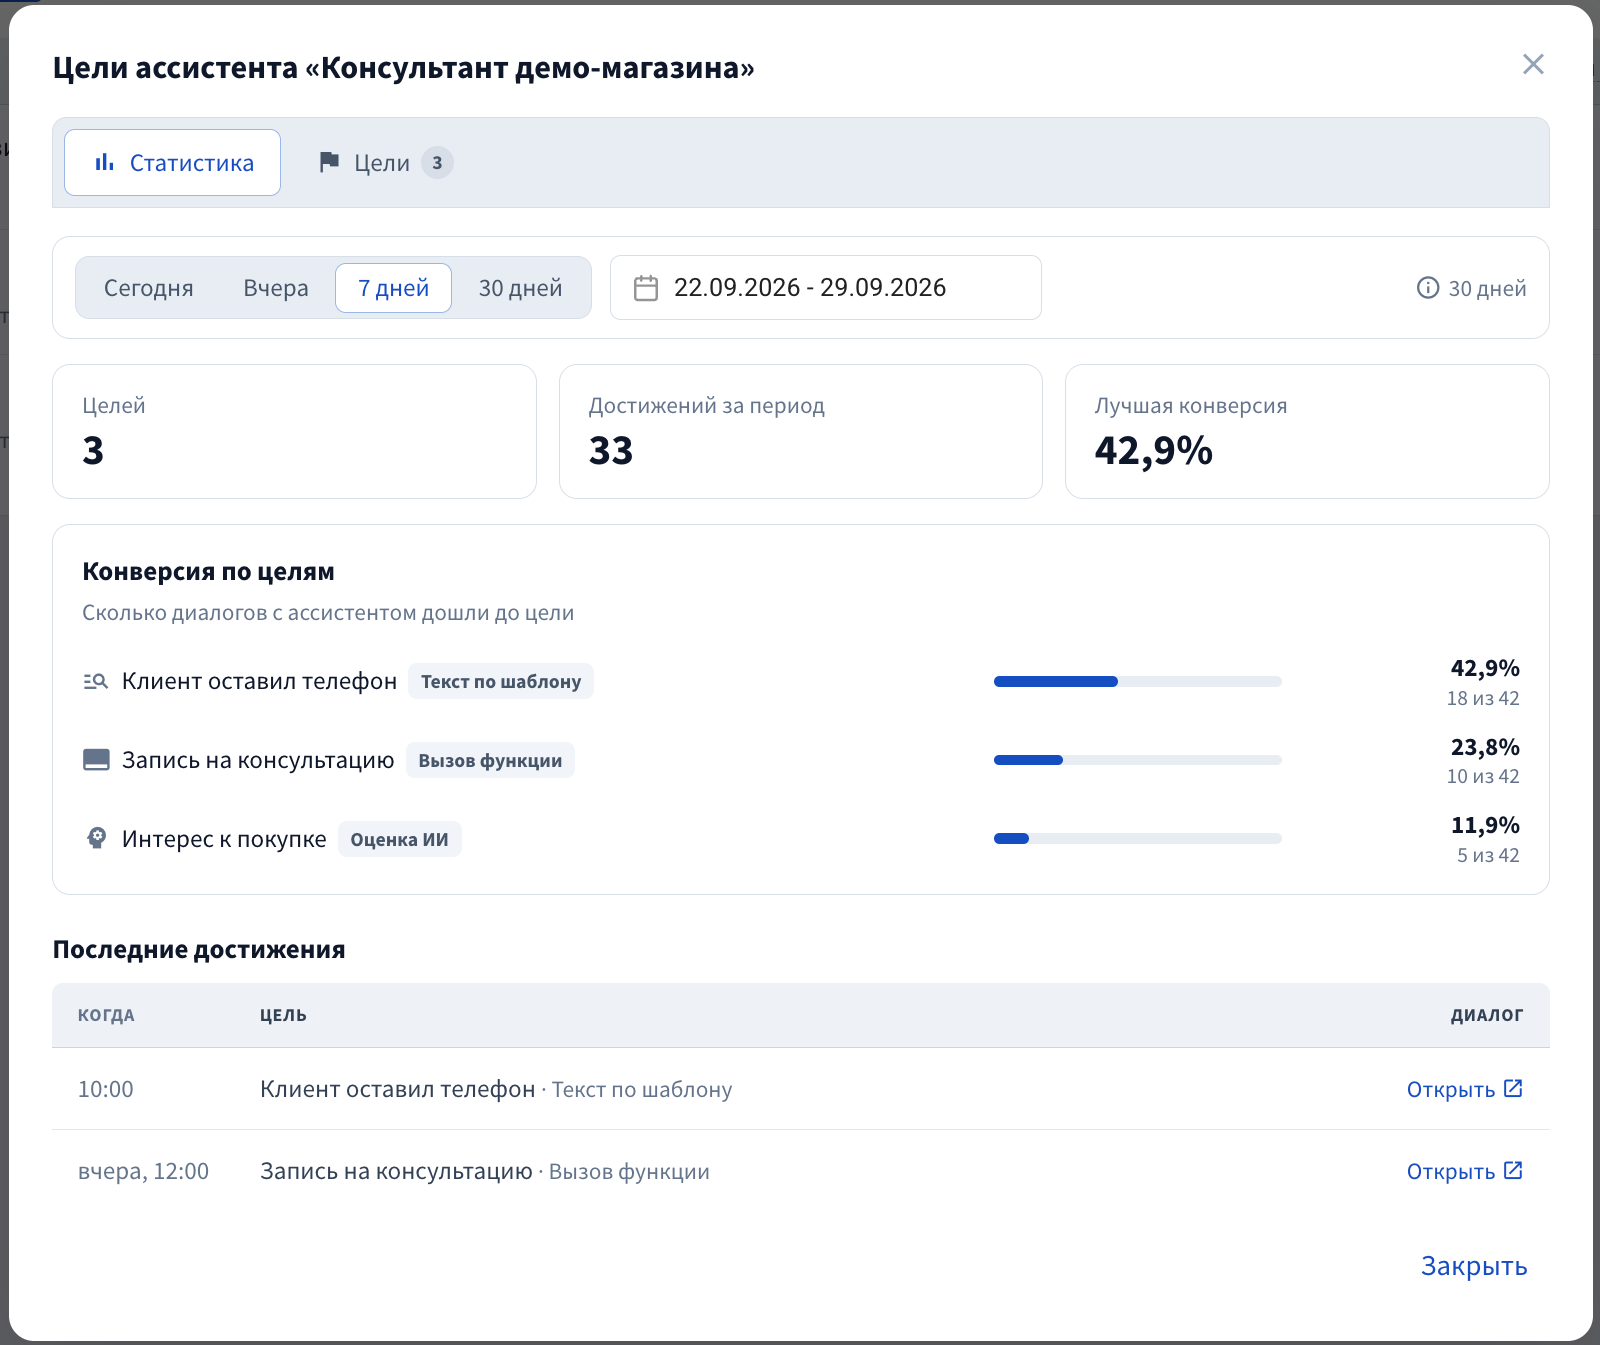Click the 30 дней retention note text
Screen dimensions: 1600x1345
[x=1487, y=289]
